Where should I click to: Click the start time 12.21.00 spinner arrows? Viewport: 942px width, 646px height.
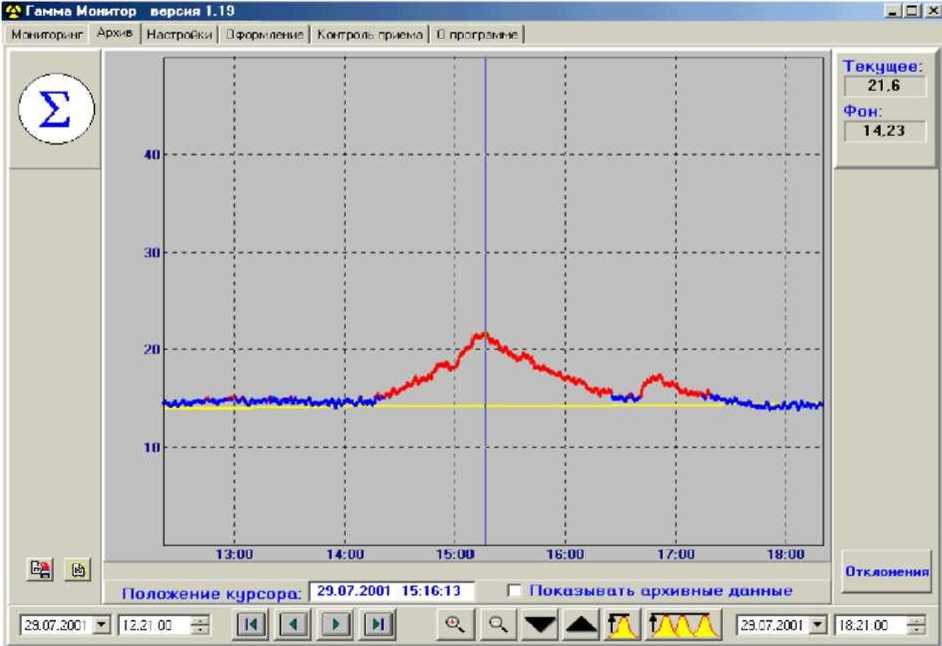click(200, 625)
